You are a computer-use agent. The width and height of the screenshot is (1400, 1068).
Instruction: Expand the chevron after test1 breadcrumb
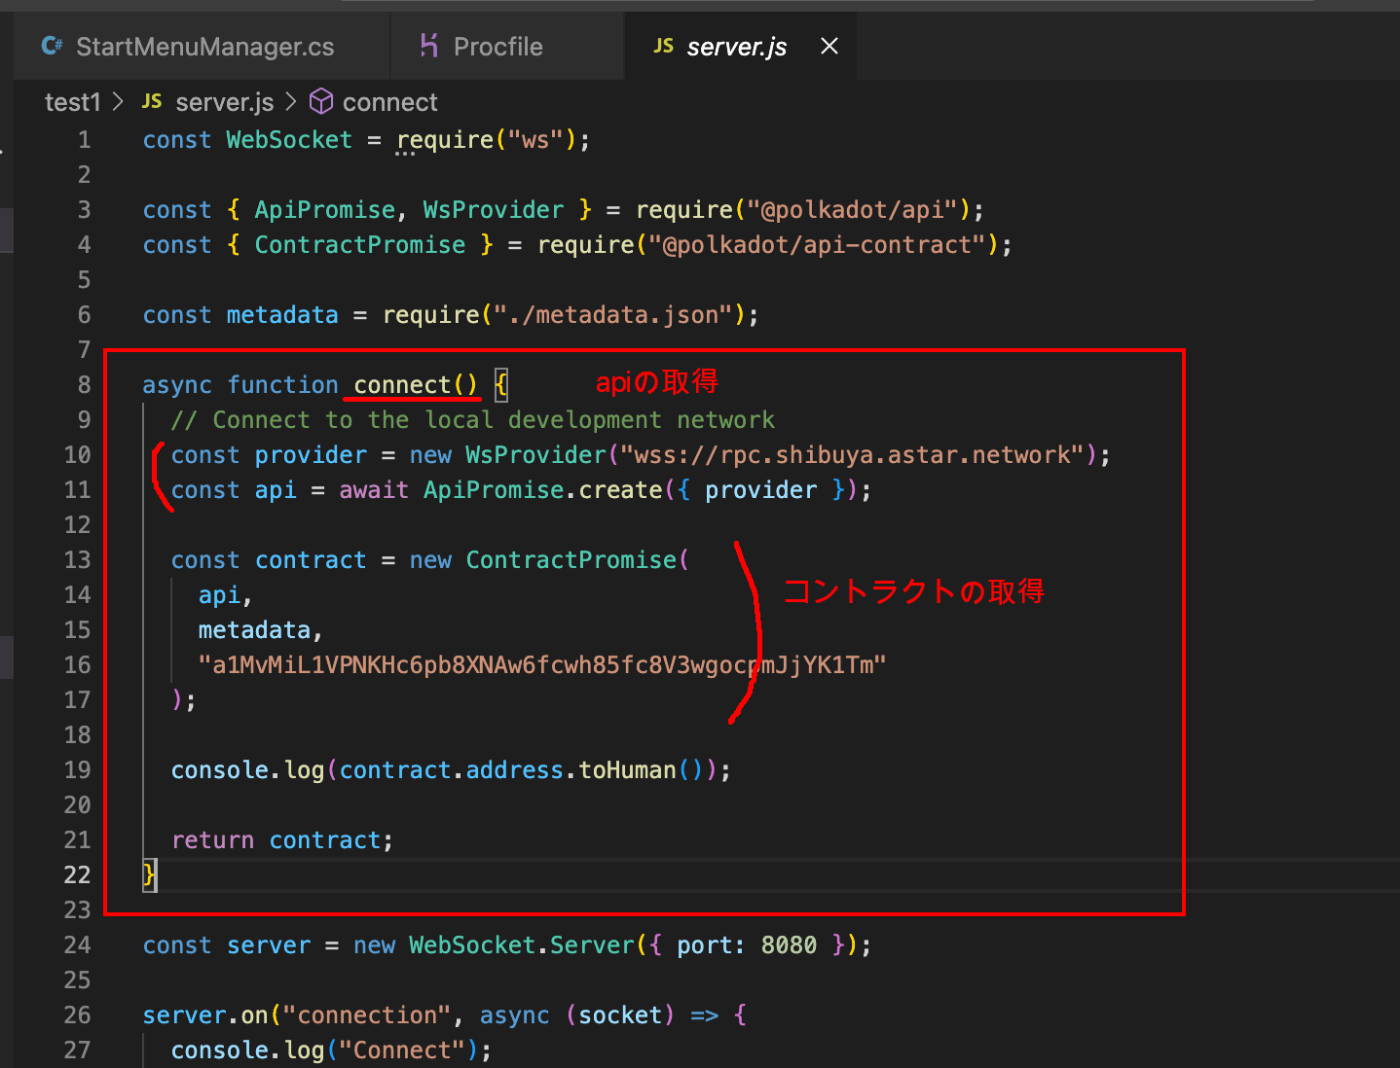click(x=118, y=101)
